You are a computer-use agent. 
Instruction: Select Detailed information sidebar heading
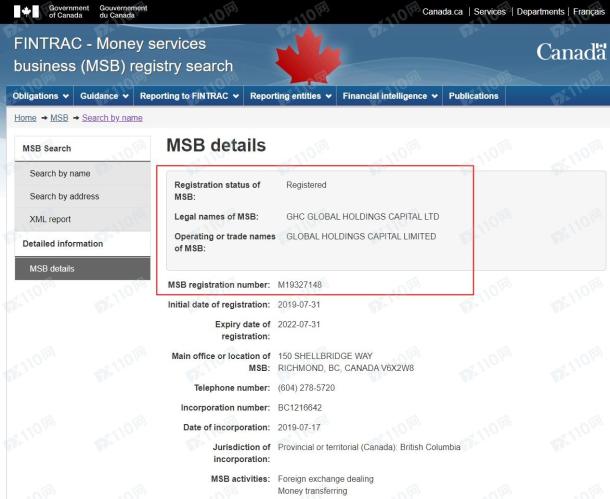[82, 244]
